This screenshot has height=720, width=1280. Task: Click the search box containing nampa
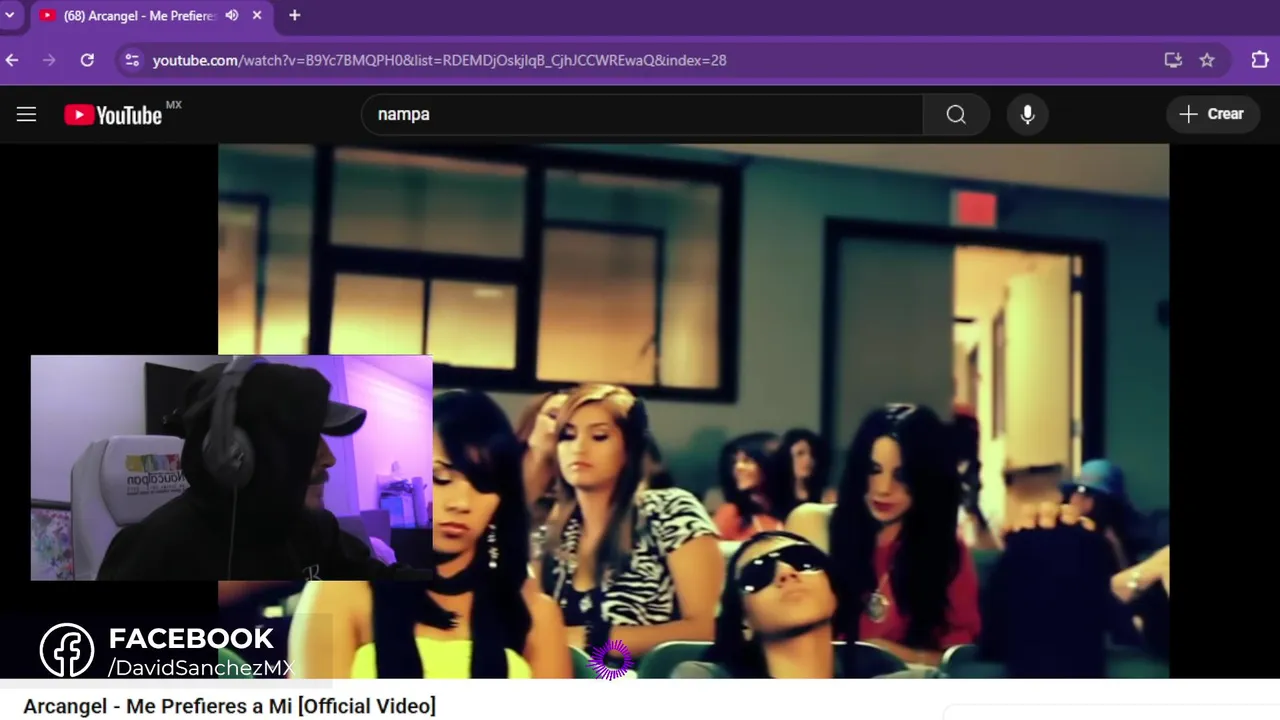pyautogui.click(x=642, y=114)
